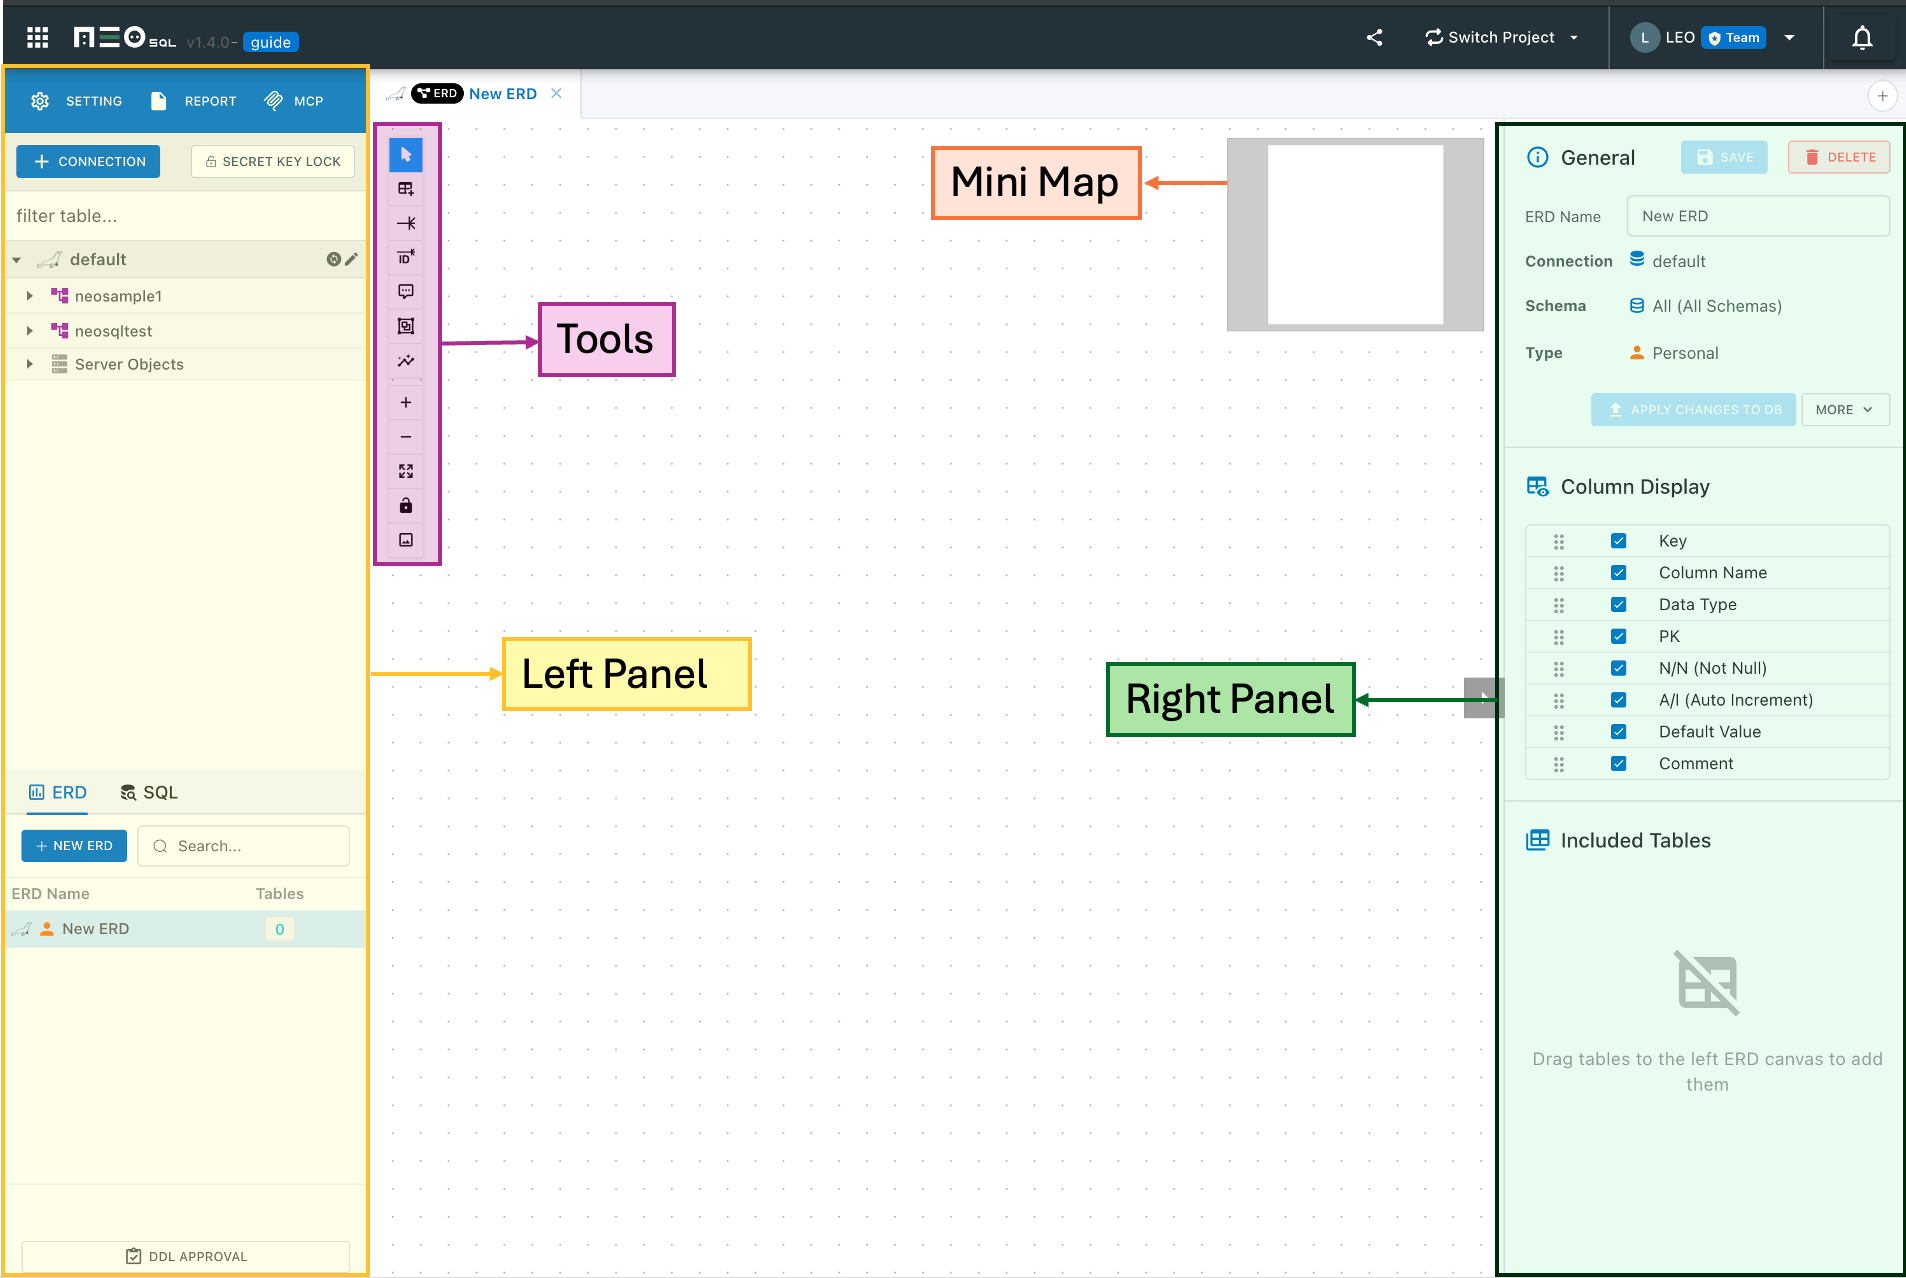Select the New ERD document tab
This screenshot has height=1278, width=1906.
(x=476, y=94)
